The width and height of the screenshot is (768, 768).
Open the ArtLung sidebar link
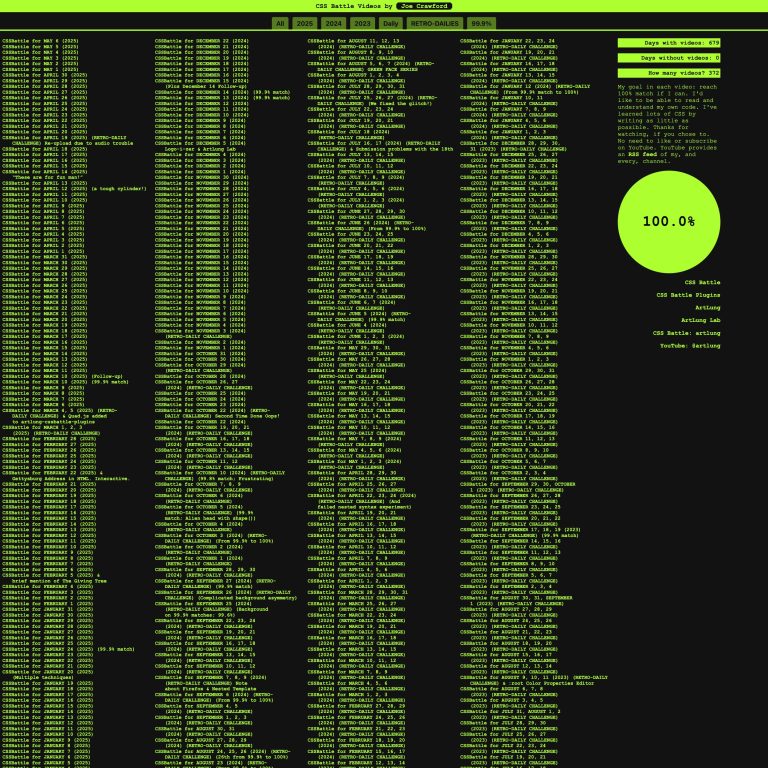[x=707, y=308]
